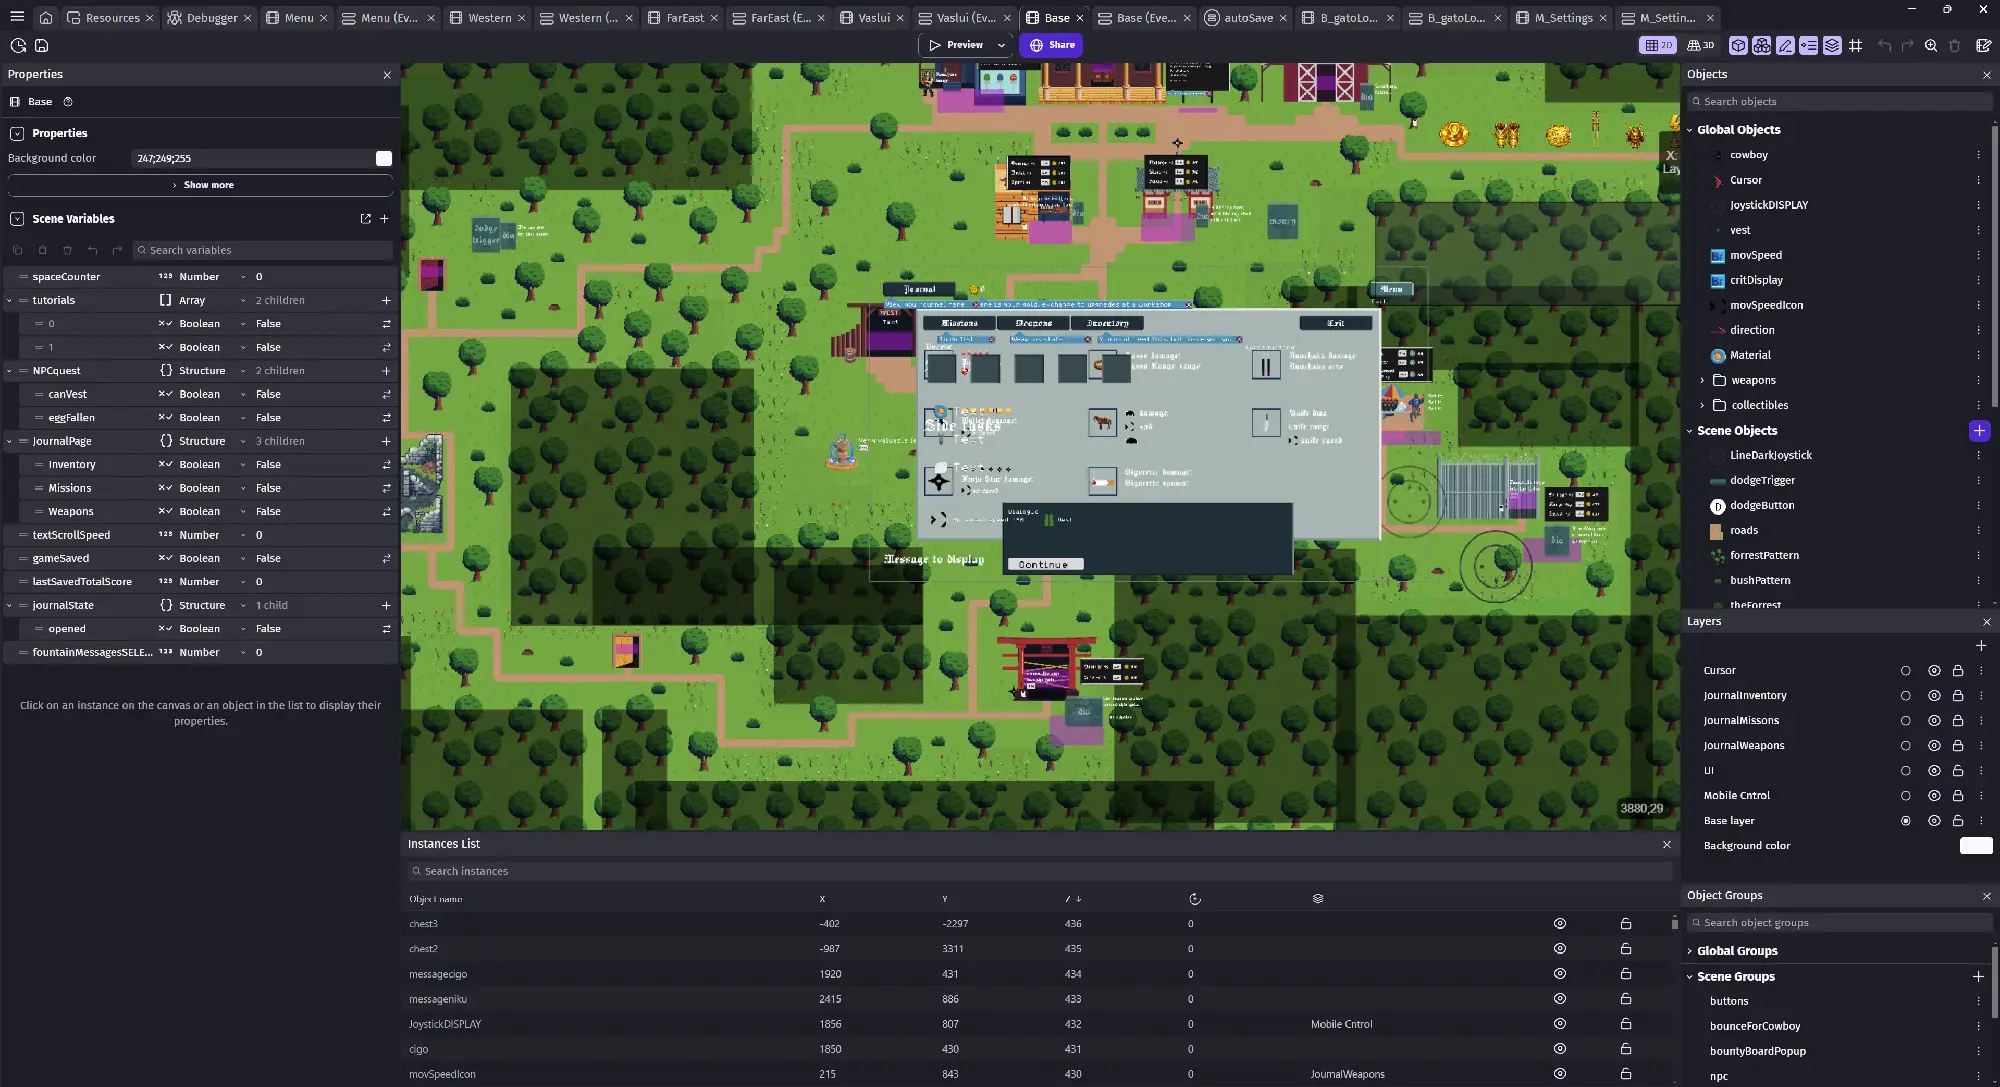Open cowboy object three-dot menu

tap(1978, 155)
